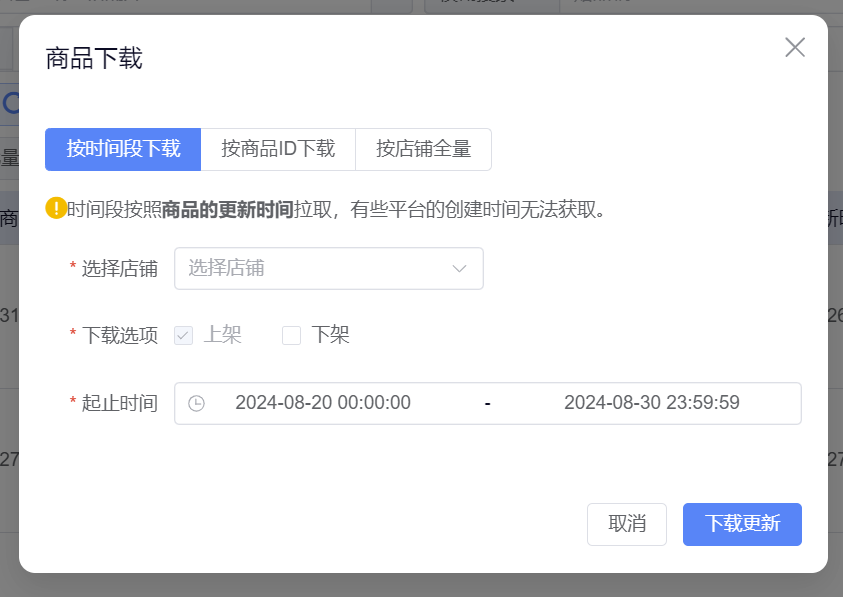The image size is (843, 597).
Task: Click the clock icon in the date range field
Action: [x=196, y=403]
